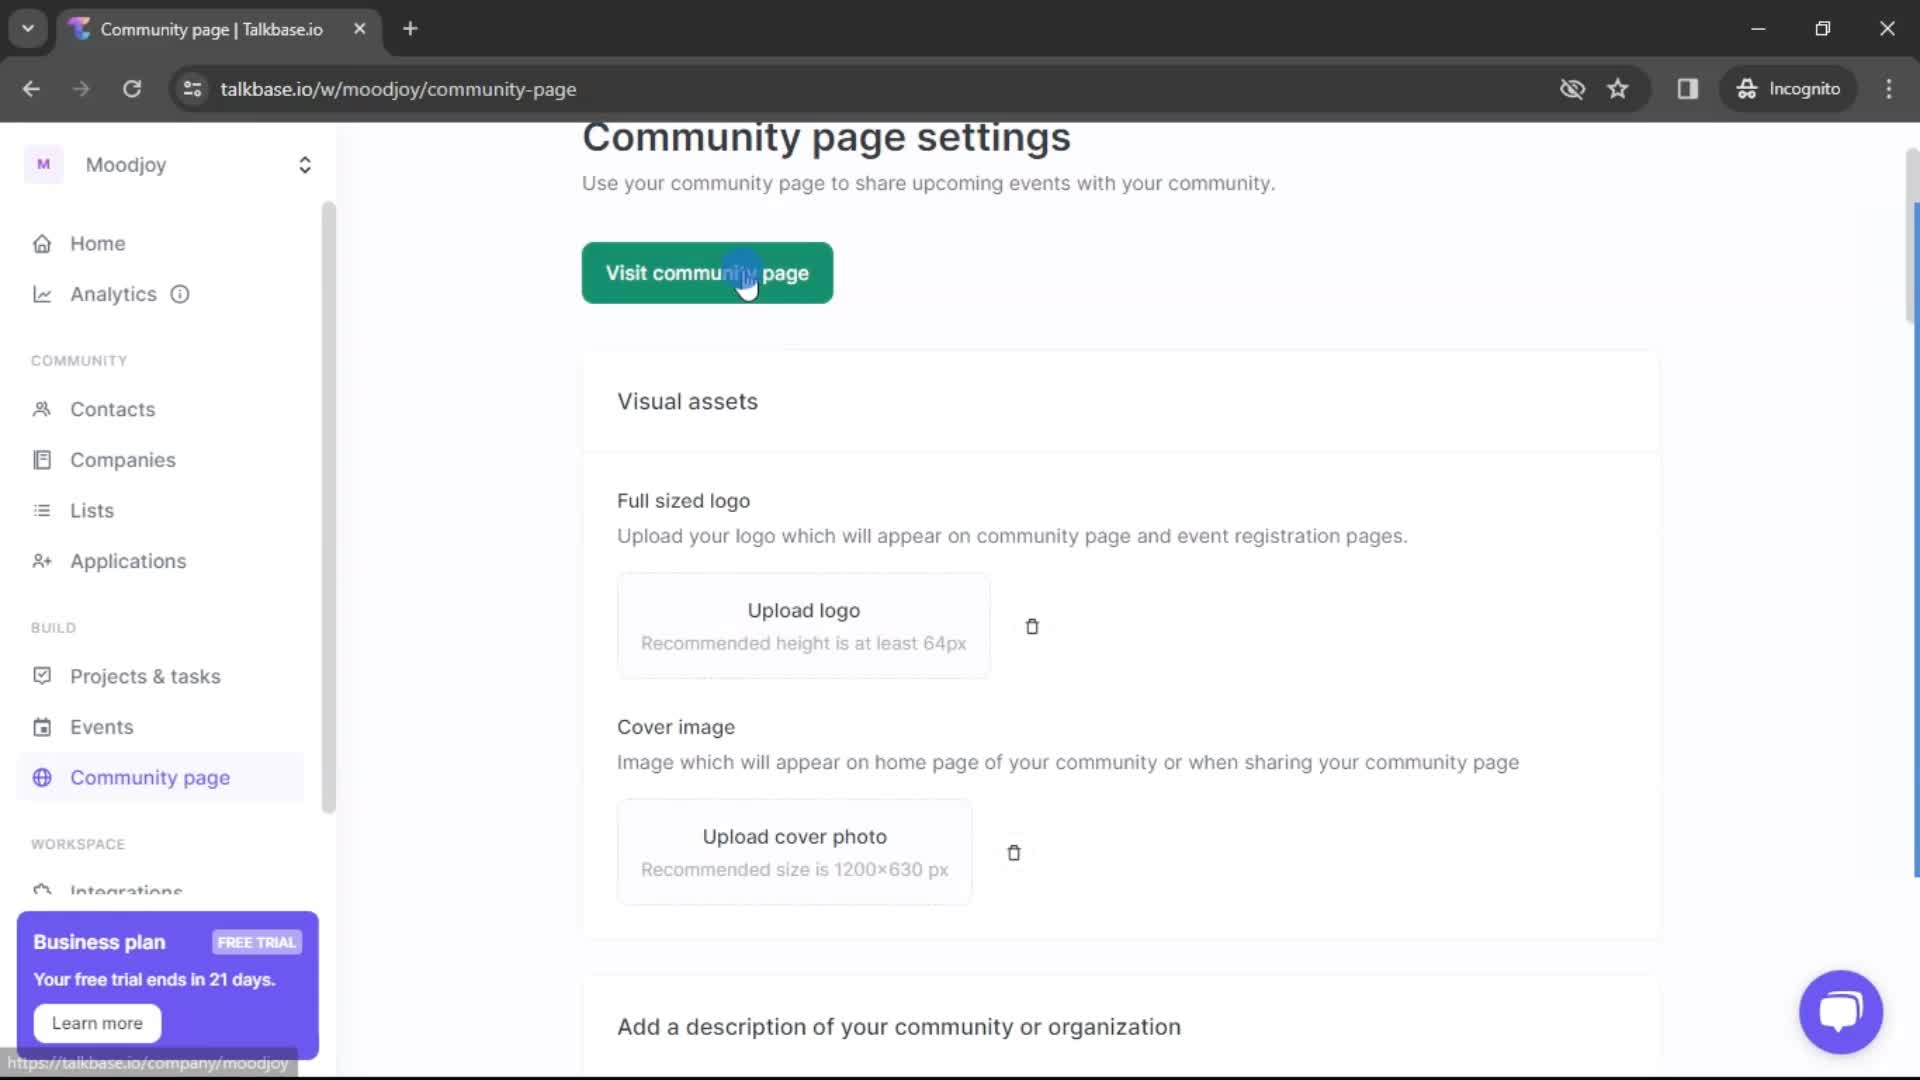The width and height of the screenshot is (1920, 1080).
Task: Delete the uploaded logo trash icon
Action: click(x=1030, y=625)
